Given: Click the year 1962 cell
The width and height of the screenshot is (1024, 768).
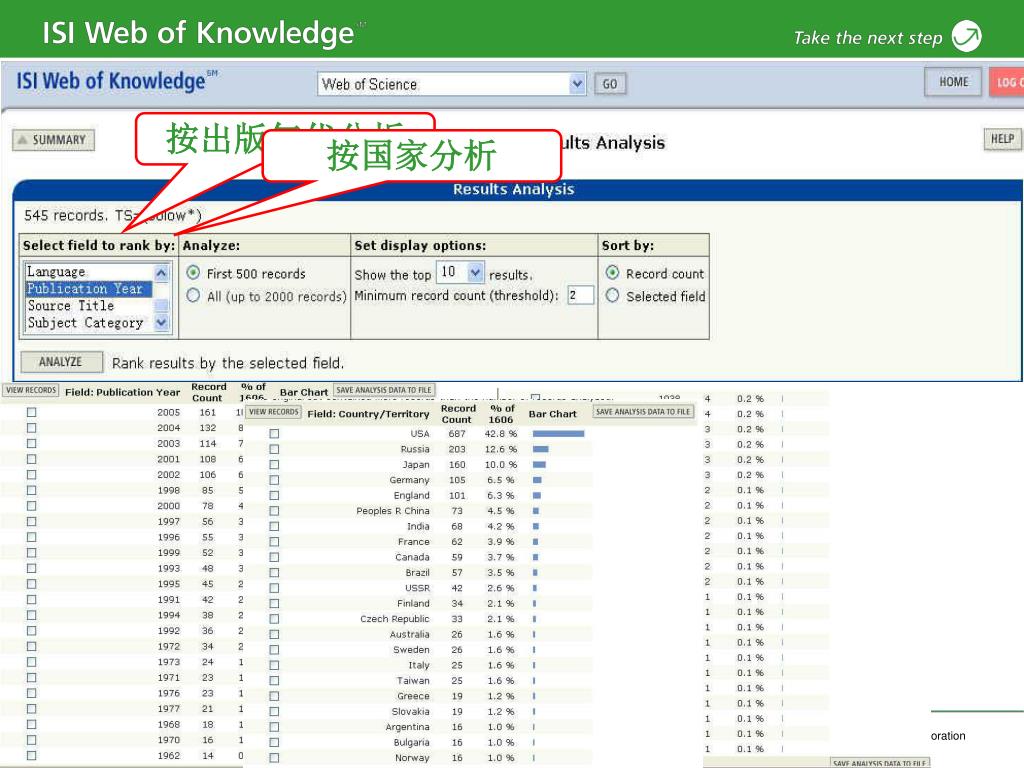Looking at the screenshot, I should pos(168,756).
